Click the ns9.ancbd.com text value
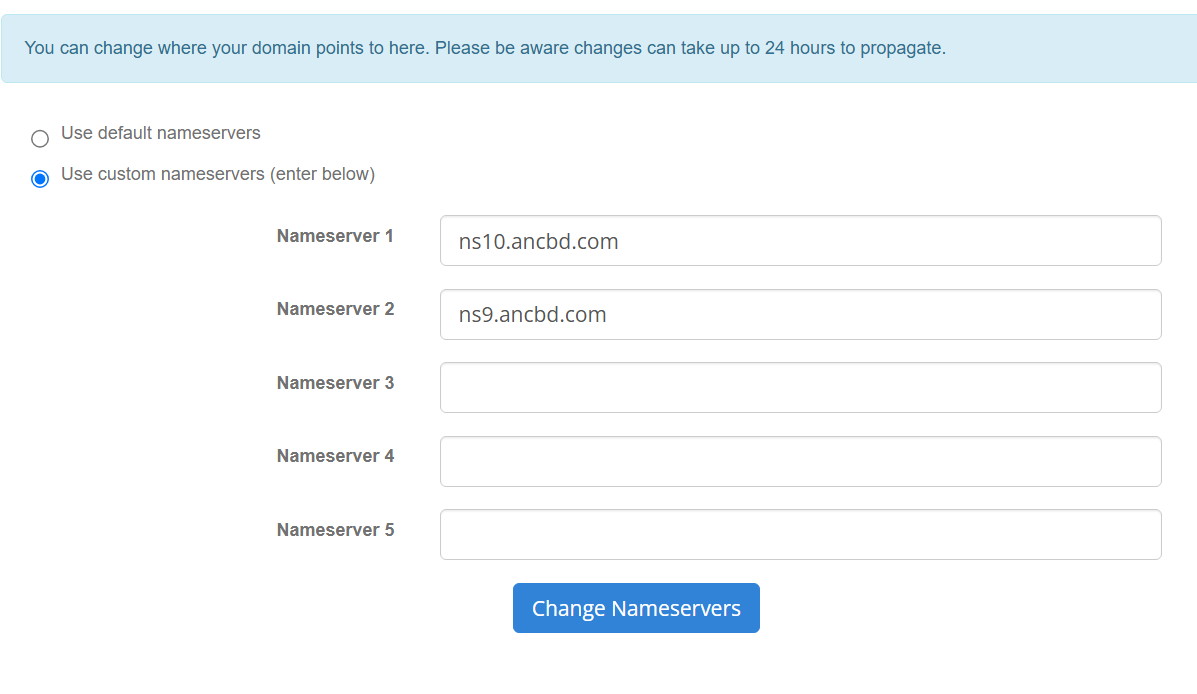 tap(532, 315)
